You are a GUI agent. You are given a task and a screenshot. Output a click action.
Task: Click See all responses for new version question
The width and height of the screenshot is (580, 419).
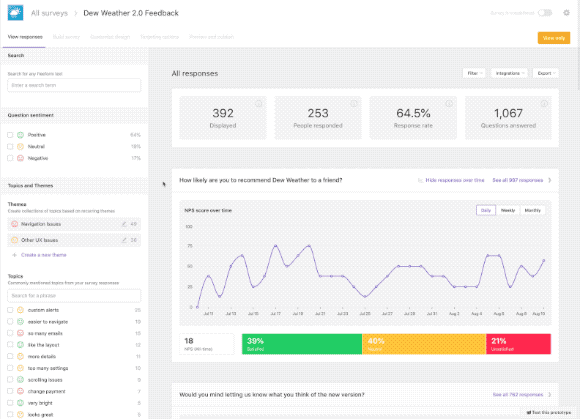click(x=517, y=395)
